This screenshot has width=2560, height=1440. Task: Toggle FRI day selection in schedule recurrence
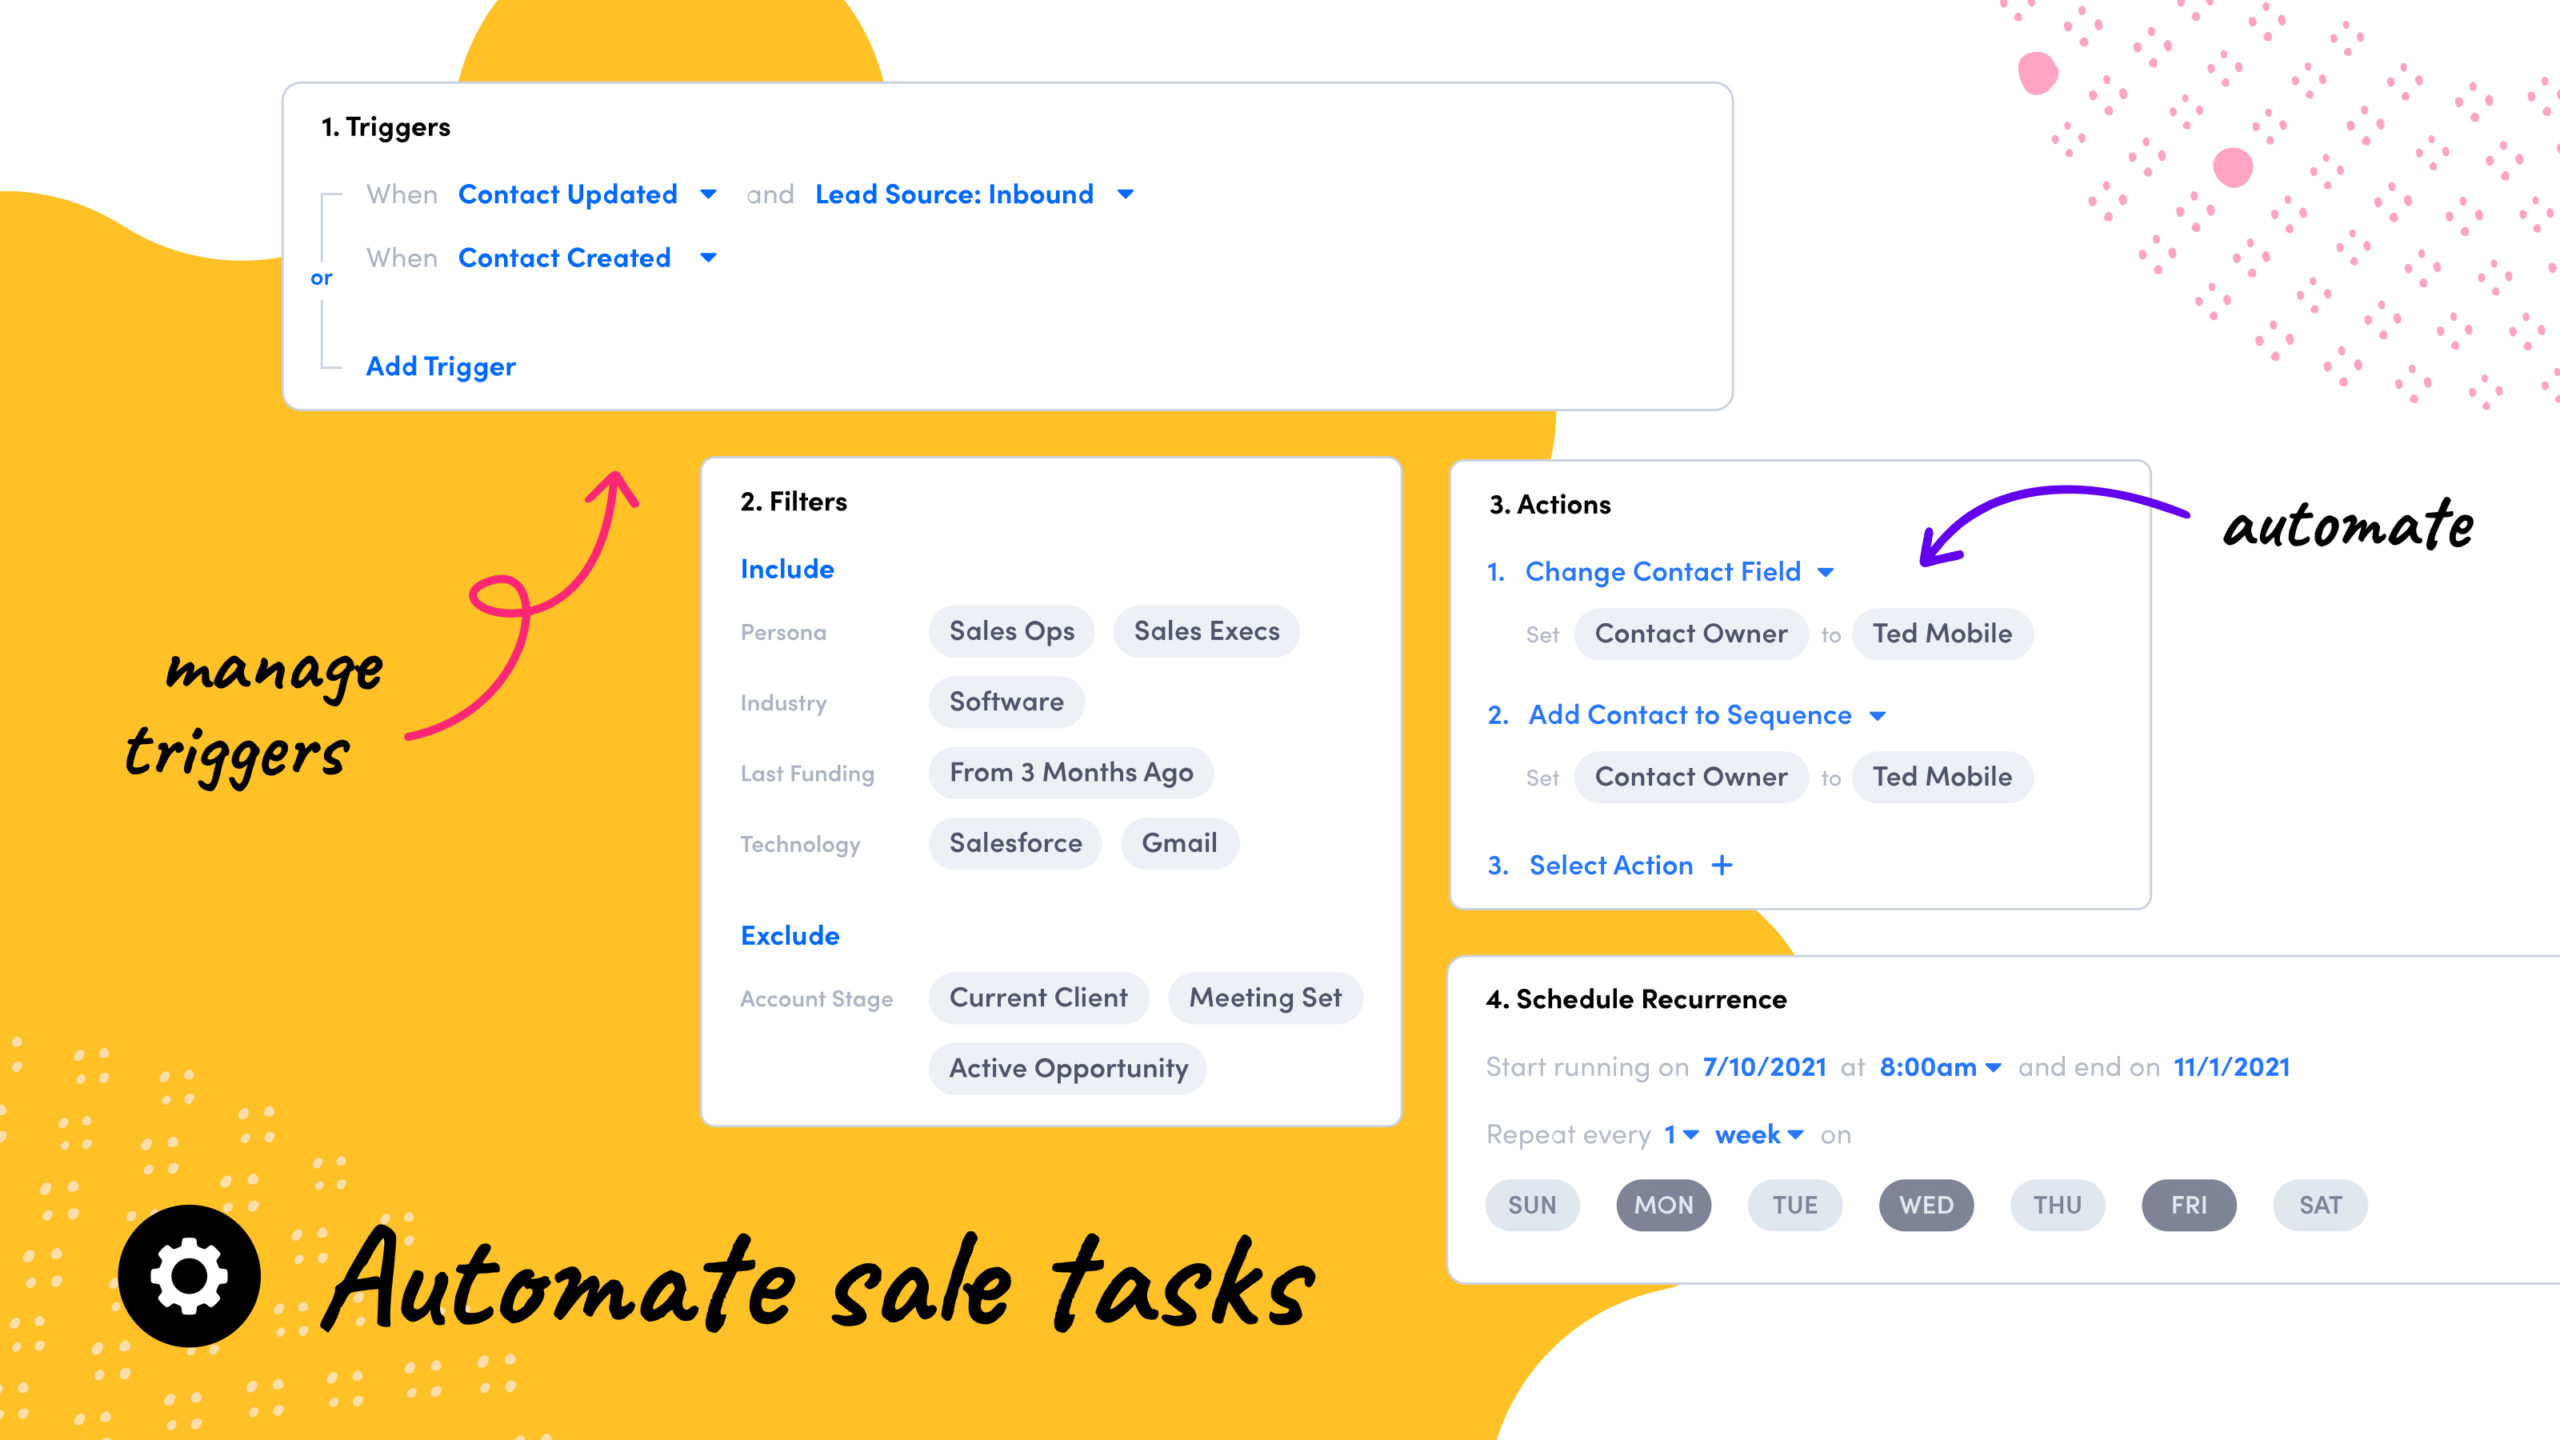(2191, 1204)
